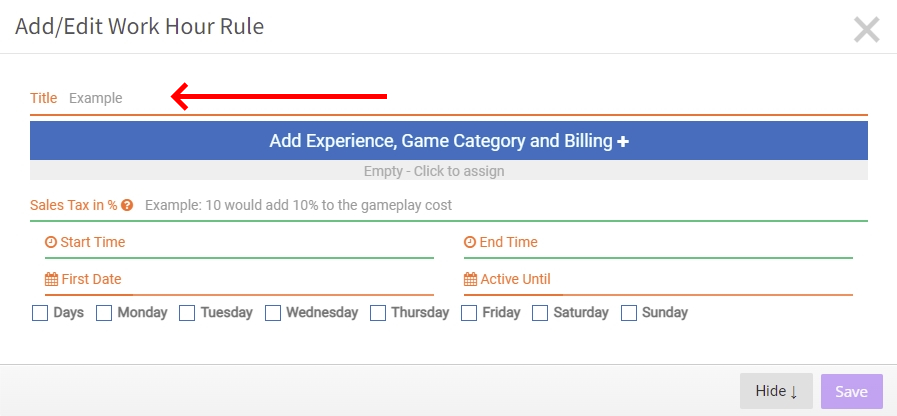Close the Add/Edit Work Hour Rule dialog
Image resolution: width=897 pixels, height=416 pixels.
867,30
